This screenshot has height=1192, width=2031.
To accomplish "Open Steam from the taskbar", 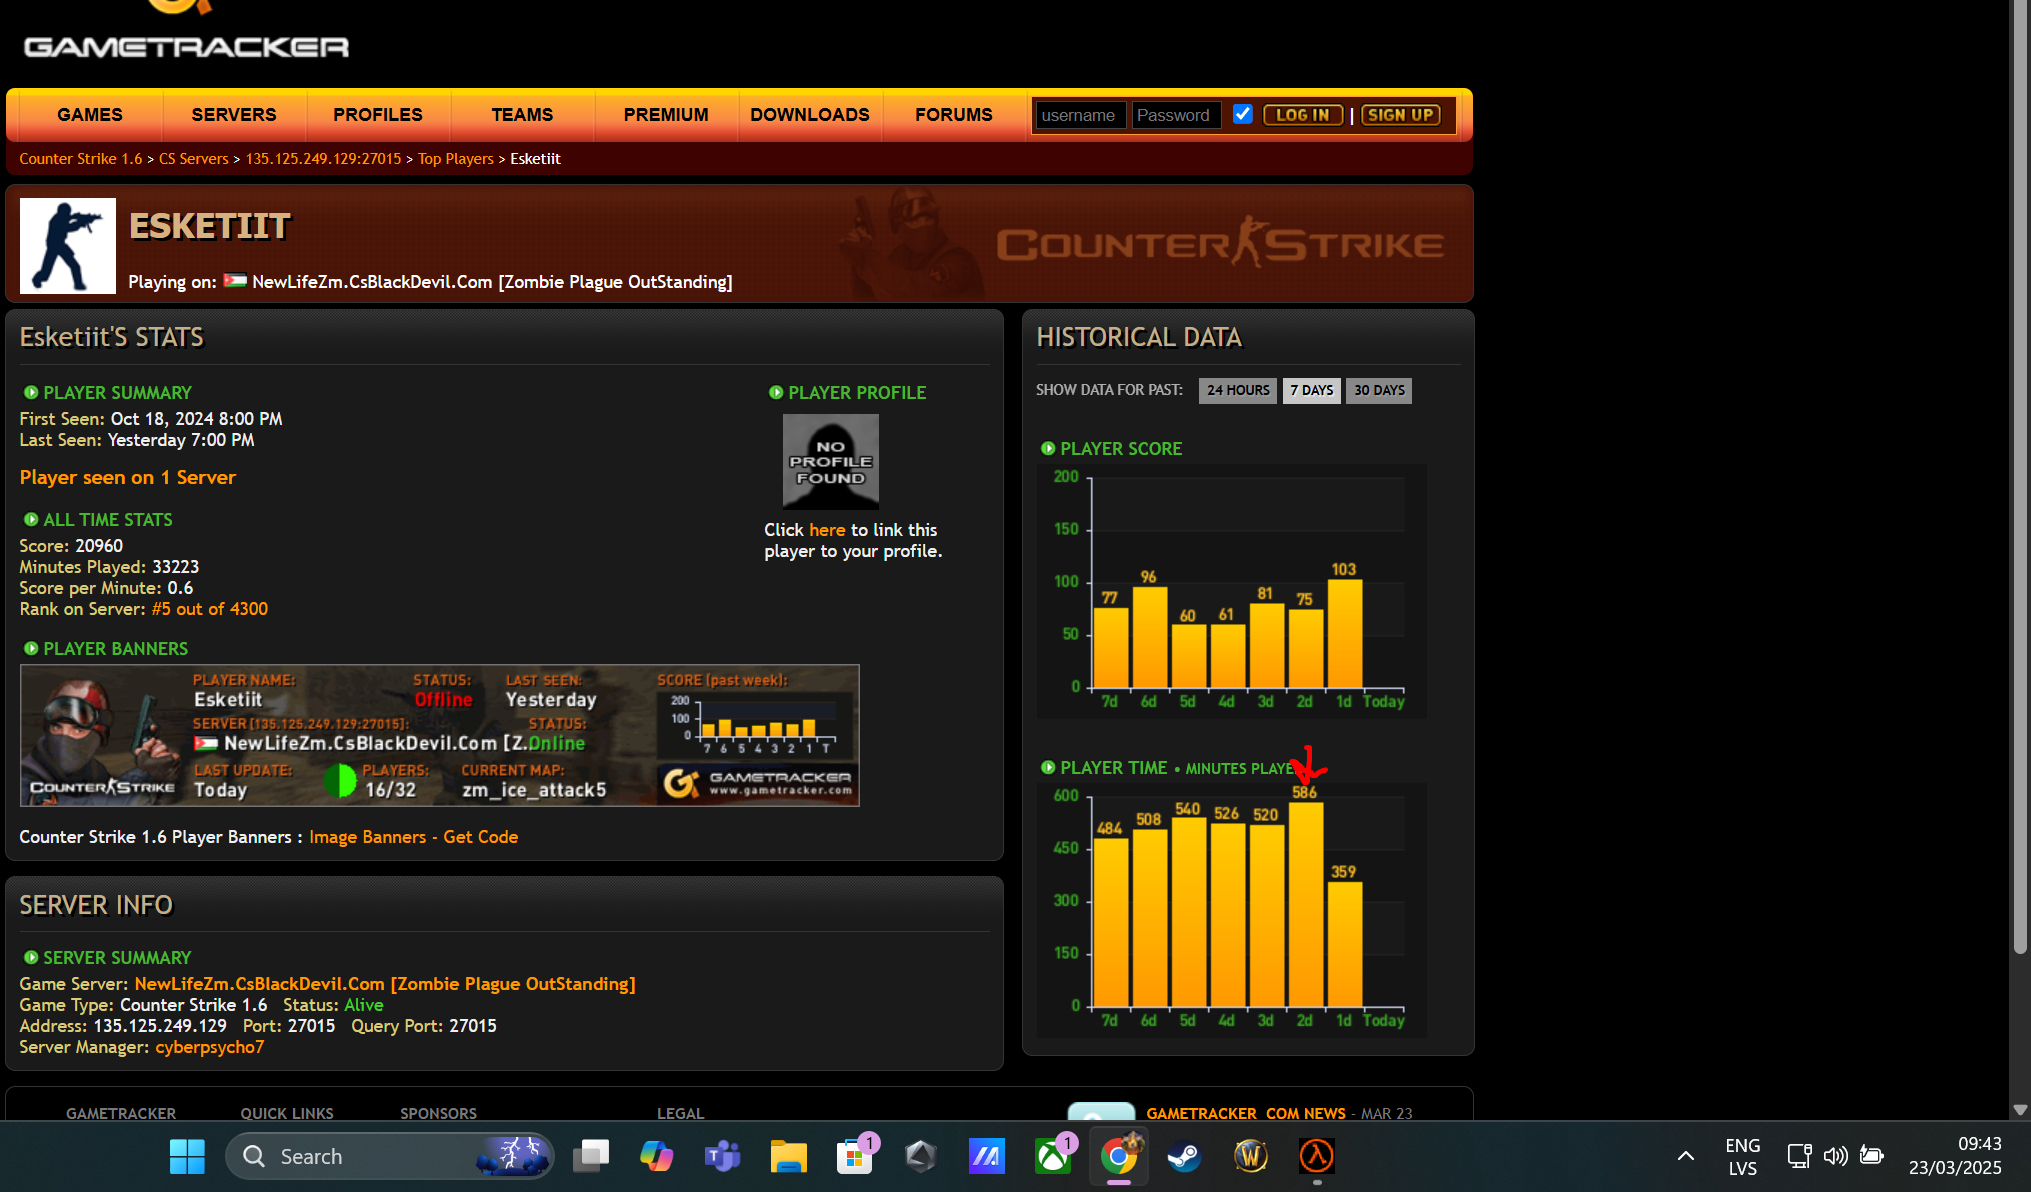I will [x=1185, y=1157].
